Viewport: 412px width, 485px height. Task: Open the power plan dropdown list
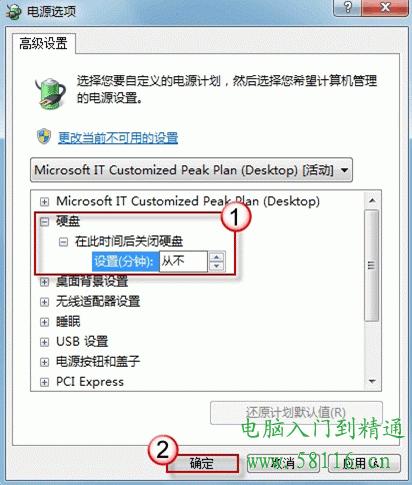pyautogui.click(x=191, y=170)
